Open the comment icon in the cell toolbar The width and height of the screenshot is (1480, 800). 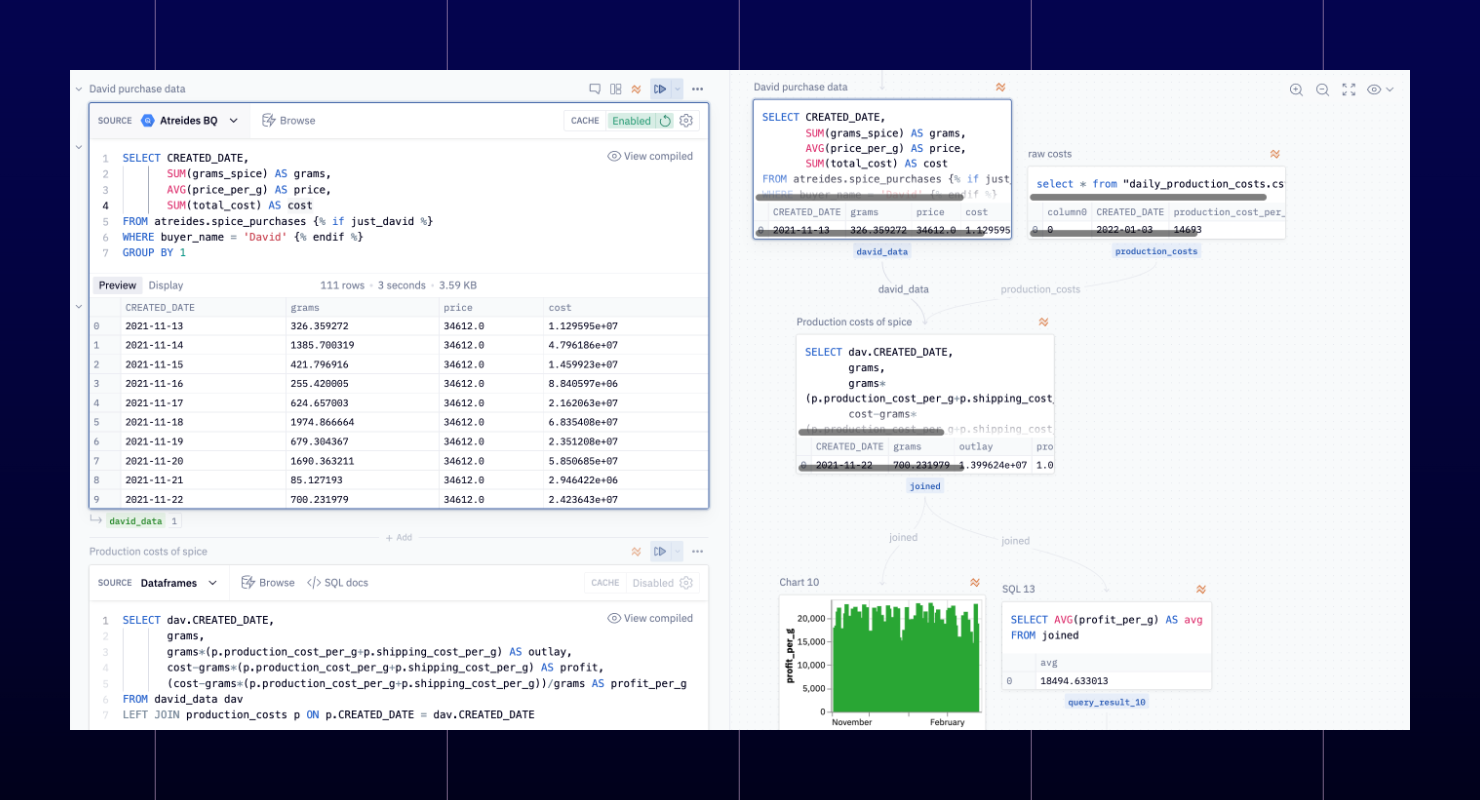(x=594, y=89)
